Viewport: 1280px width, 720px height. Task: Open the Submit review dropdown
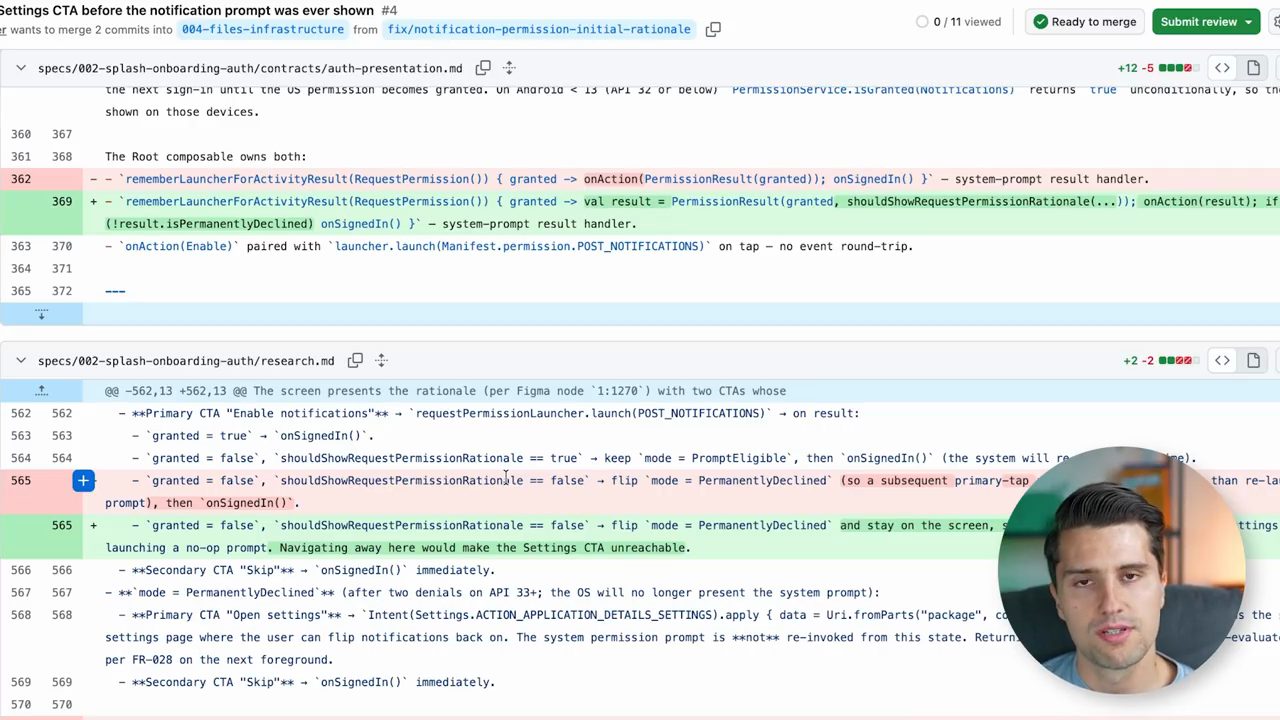tap(1206, 22)
